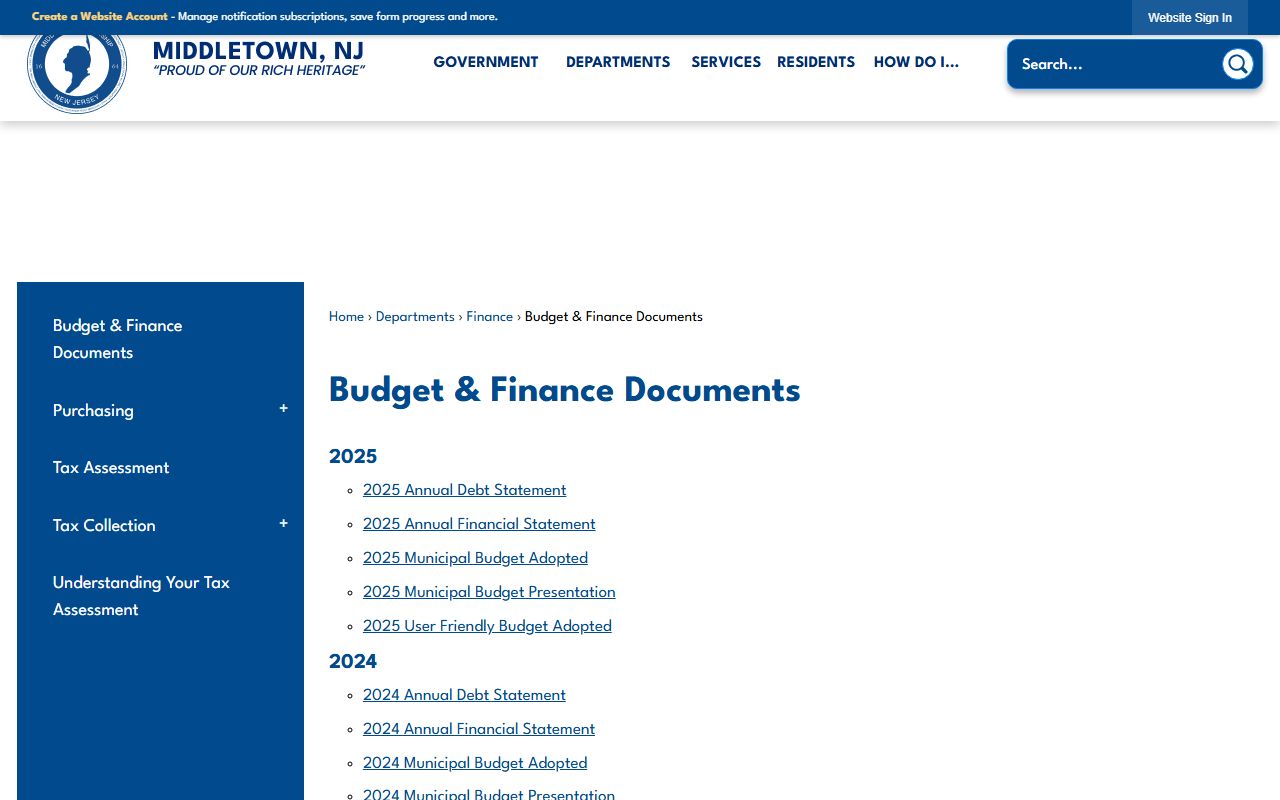
Task: Click the Website Sign In button
Action: pos(1190,18)
